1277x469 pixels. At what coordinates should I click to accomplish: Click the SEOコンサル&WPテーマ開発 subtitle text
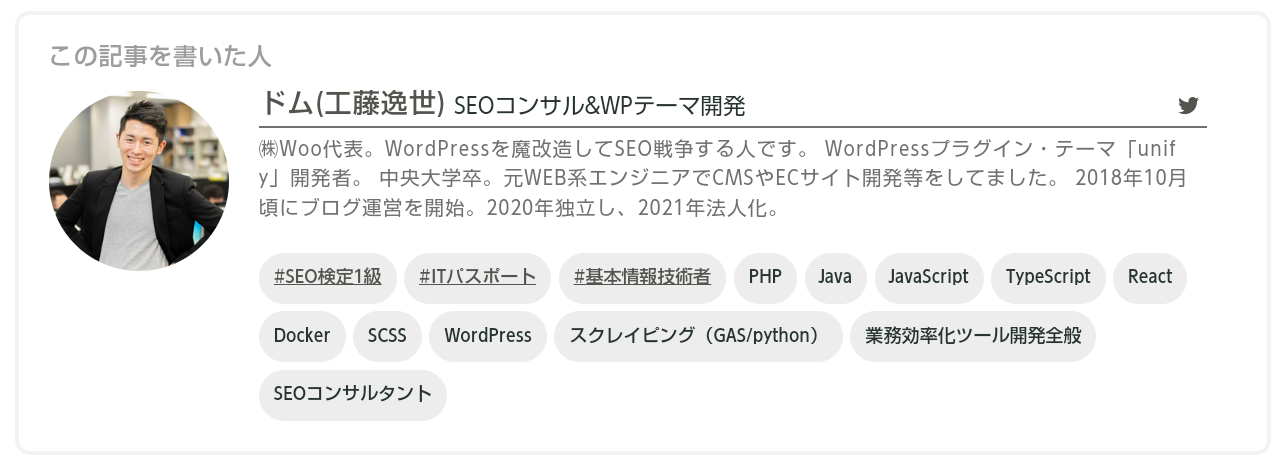(x=599, y=106)
